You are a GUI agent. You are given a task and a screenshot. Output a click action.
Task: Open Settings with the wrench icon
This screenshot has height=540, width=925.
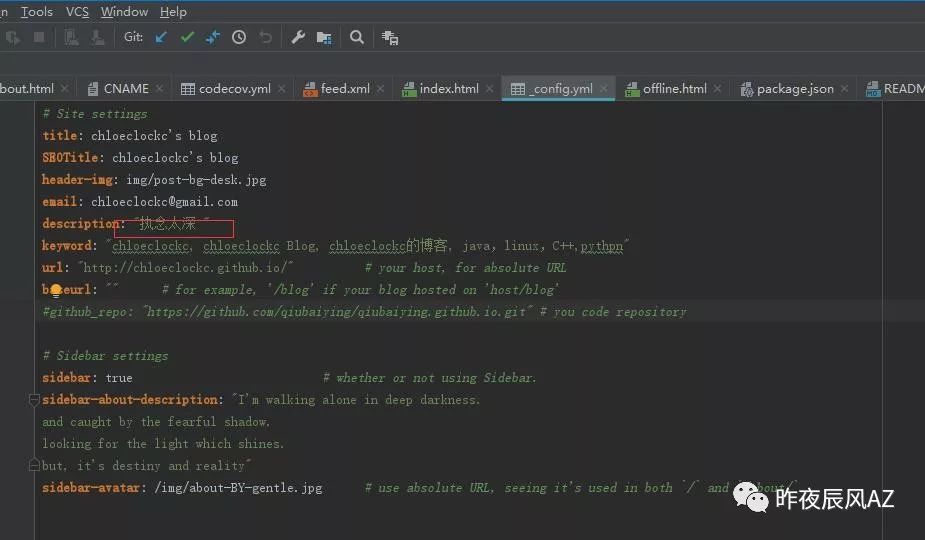298,37
